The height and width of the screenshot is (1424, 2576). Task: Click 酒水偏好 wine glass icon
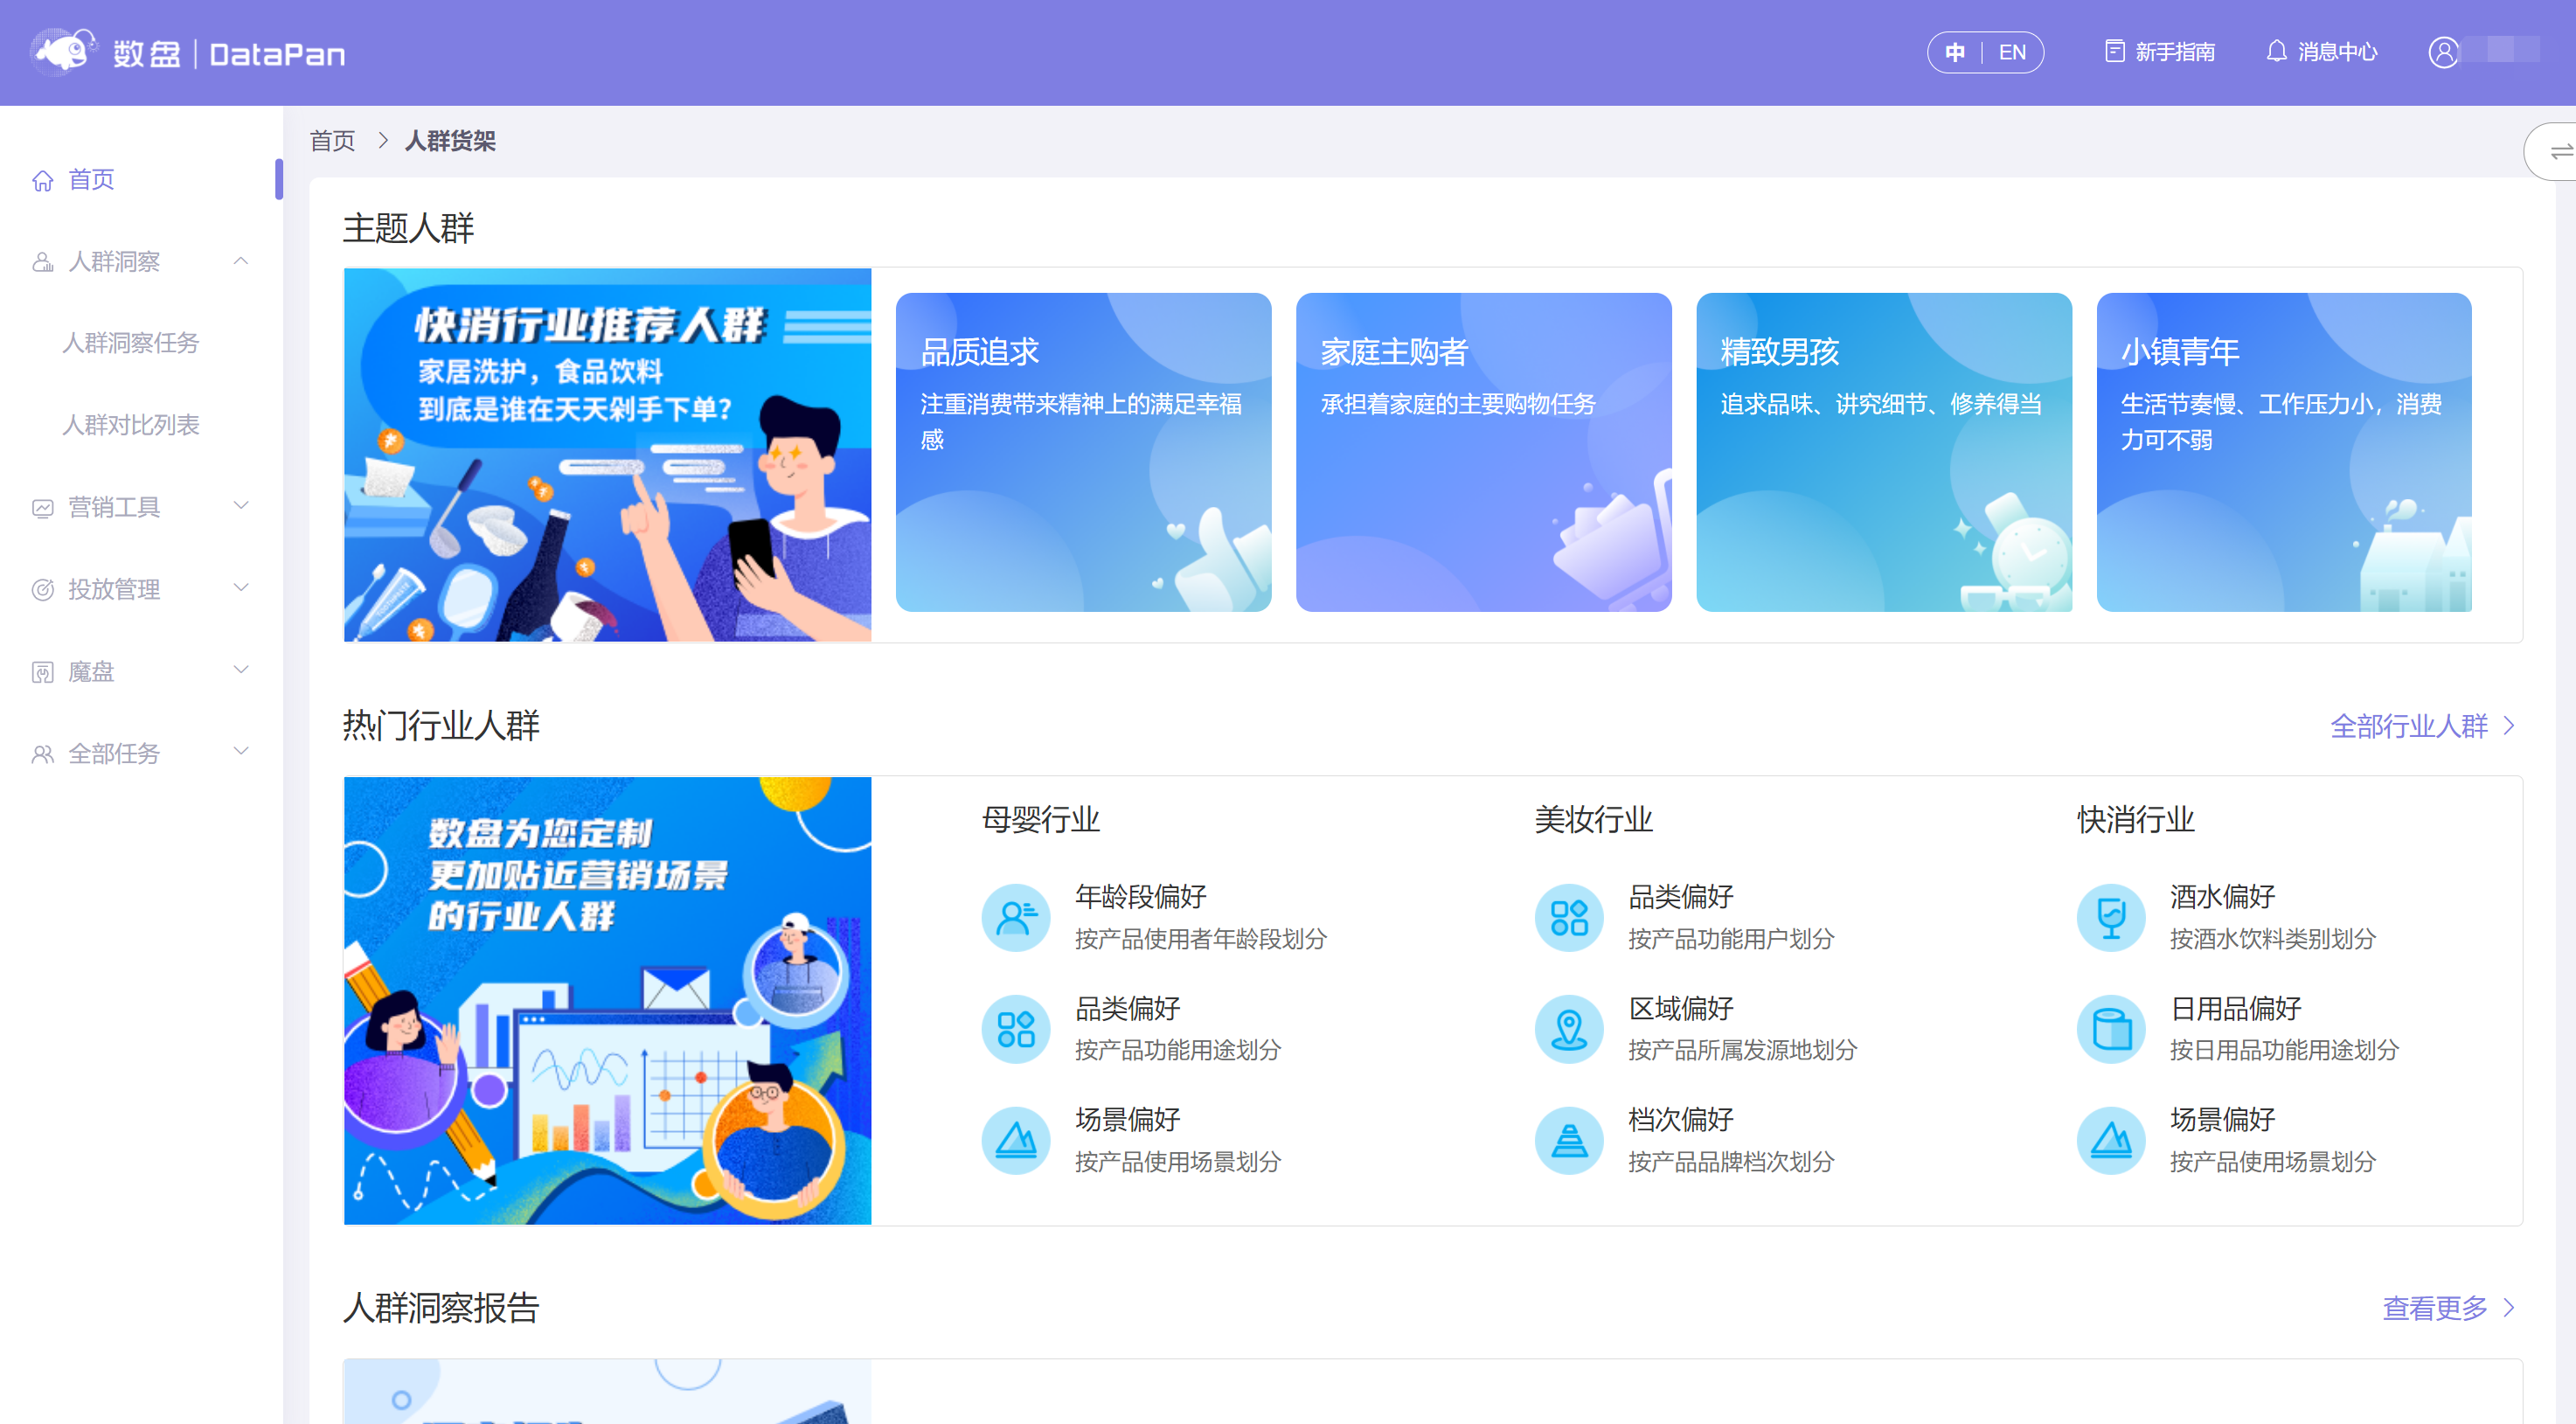pos(2111,917)
